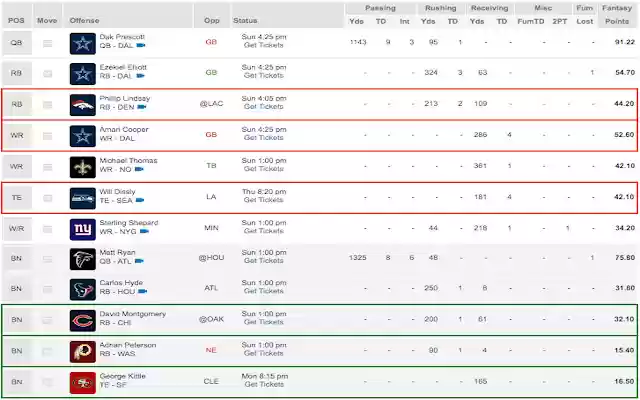Click the CLE opponent in George Kittle's row
The width and height of the screenshot is (640, 400).
tap(211, 381)
